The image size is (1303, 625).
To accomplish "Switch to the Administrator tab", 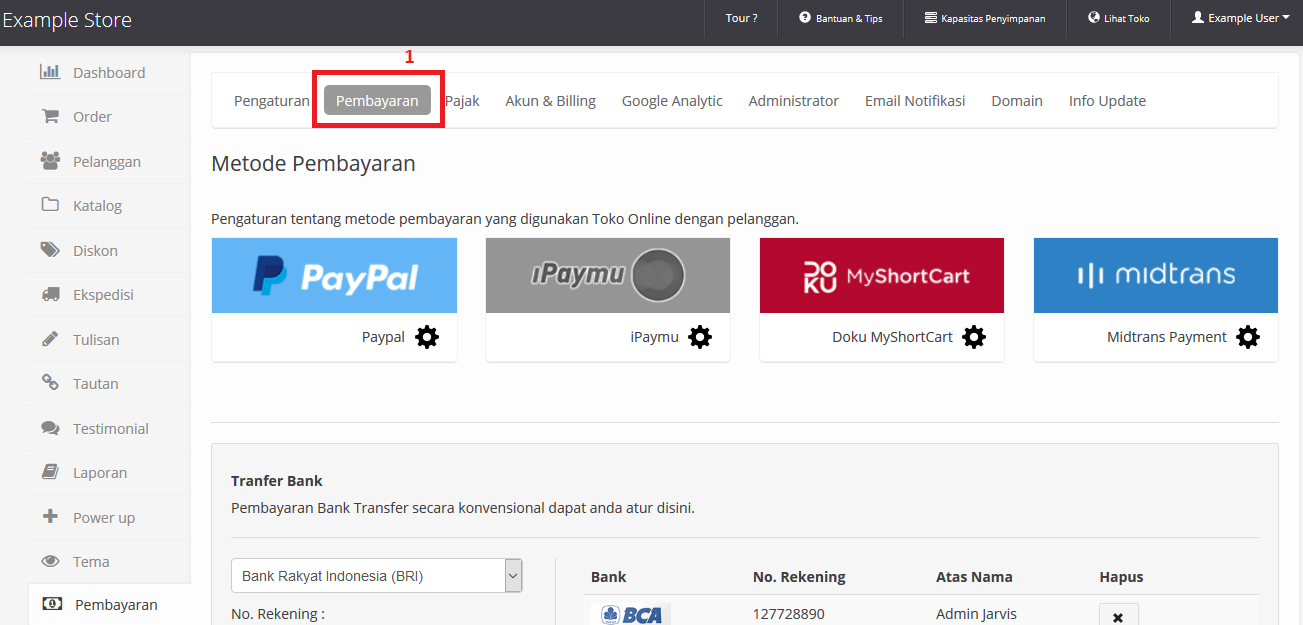I will pyautogui.click(x=794, y=101).
